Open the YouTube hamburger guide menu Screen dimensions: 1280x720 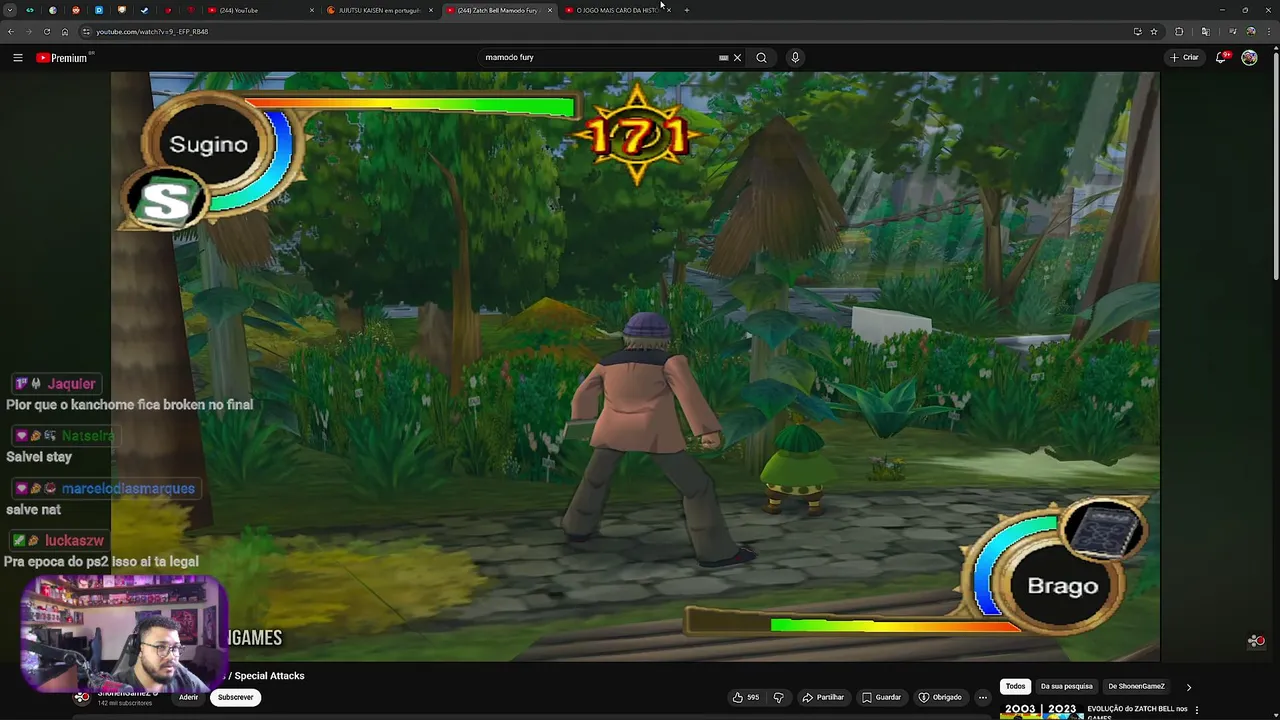pyautogui.click(x=18, y=58)
